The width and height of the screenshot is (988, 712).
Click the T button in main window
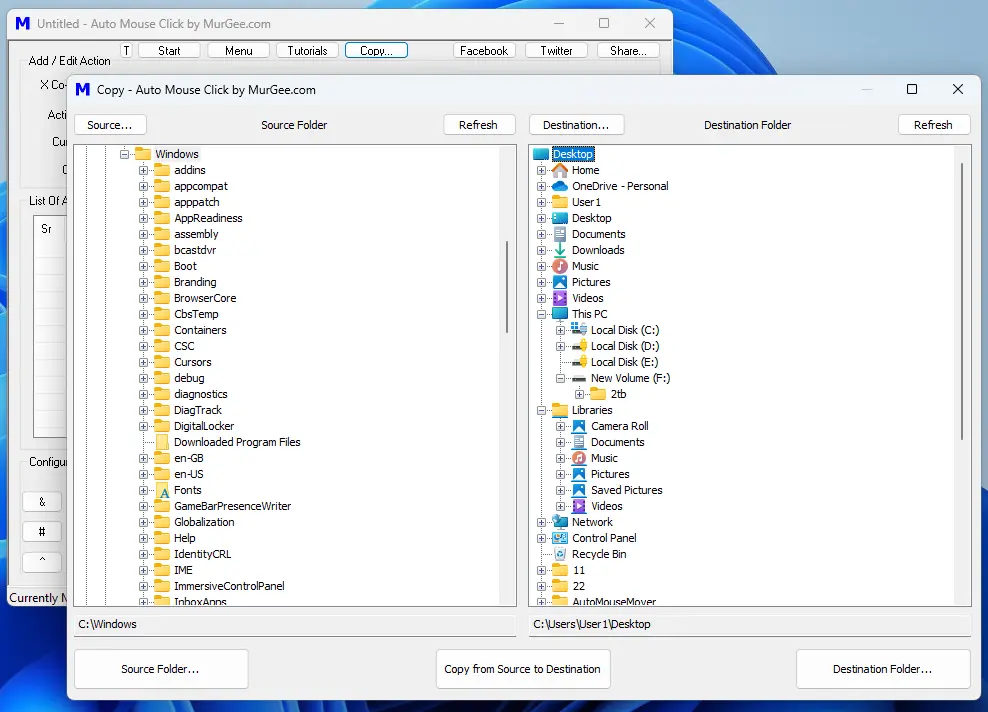(127, 50)
